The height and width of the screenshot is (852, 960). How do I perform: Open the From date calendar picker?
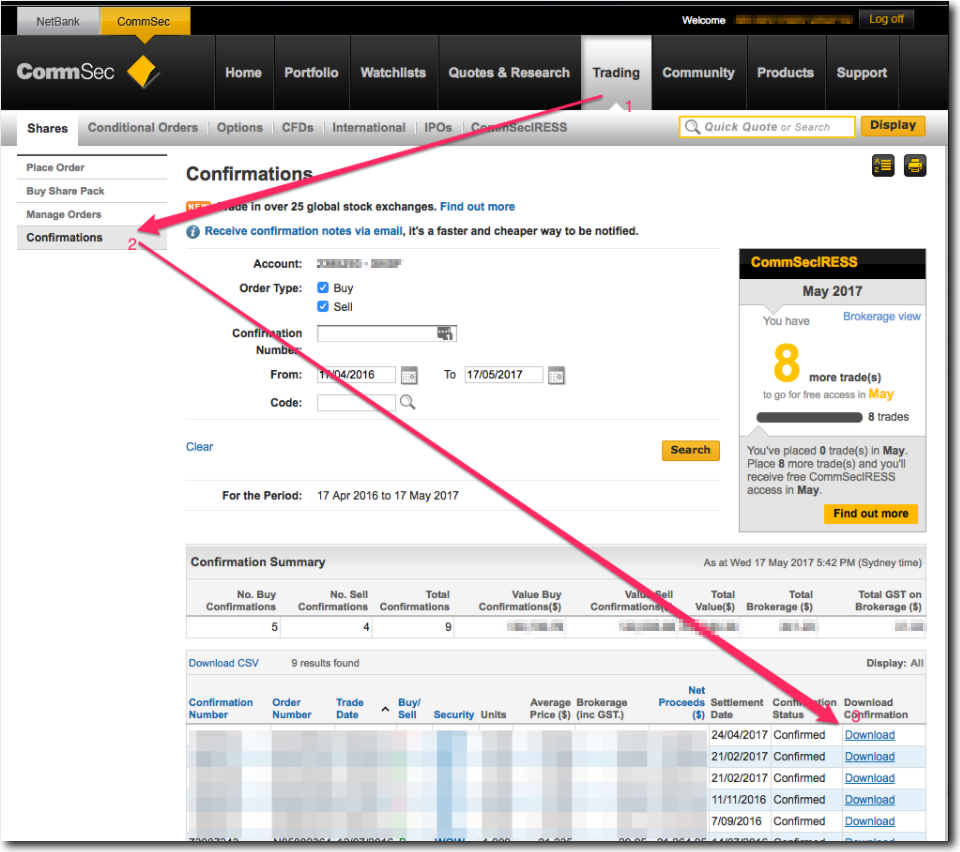pyautogui.click(x=409, y=376)
